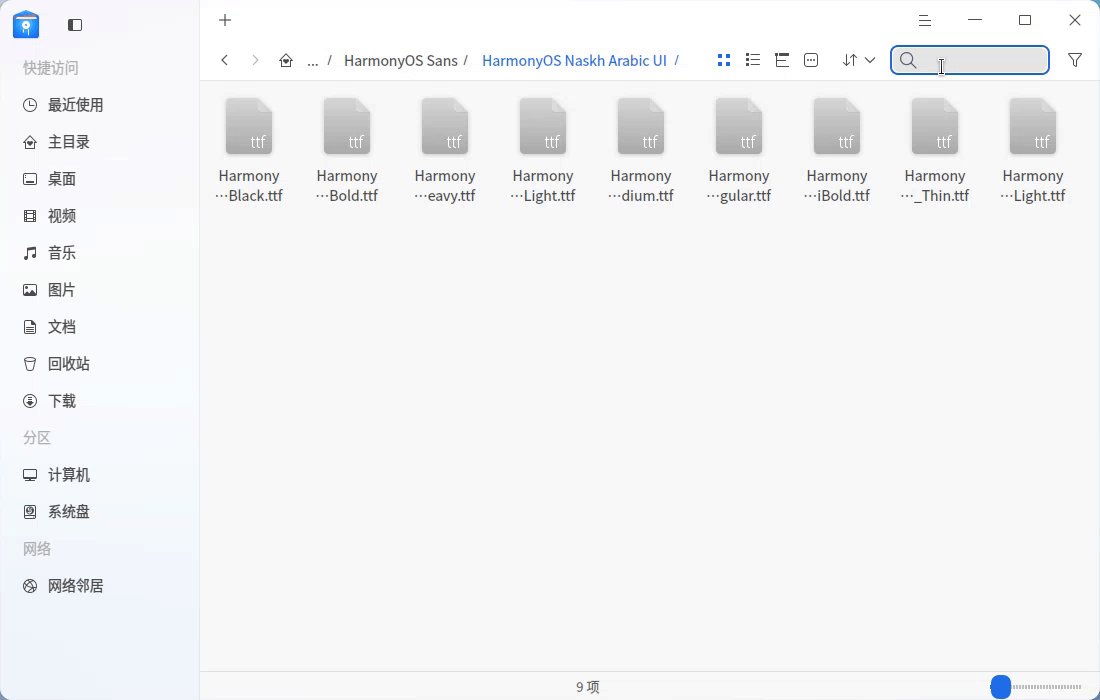Click the film icon beside 视频

coord(29,216)
